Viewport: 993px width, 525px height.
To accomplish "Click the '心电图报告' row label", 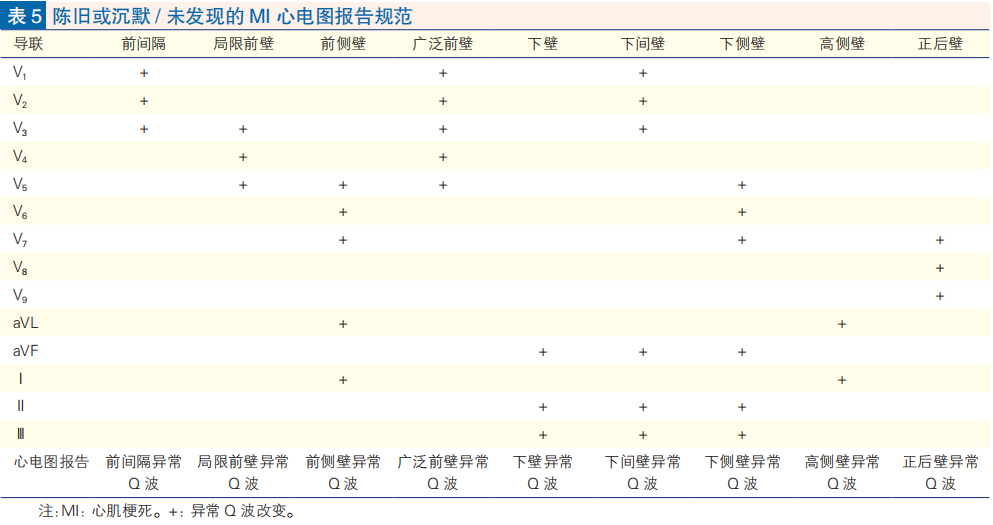I will pos(50,463).
